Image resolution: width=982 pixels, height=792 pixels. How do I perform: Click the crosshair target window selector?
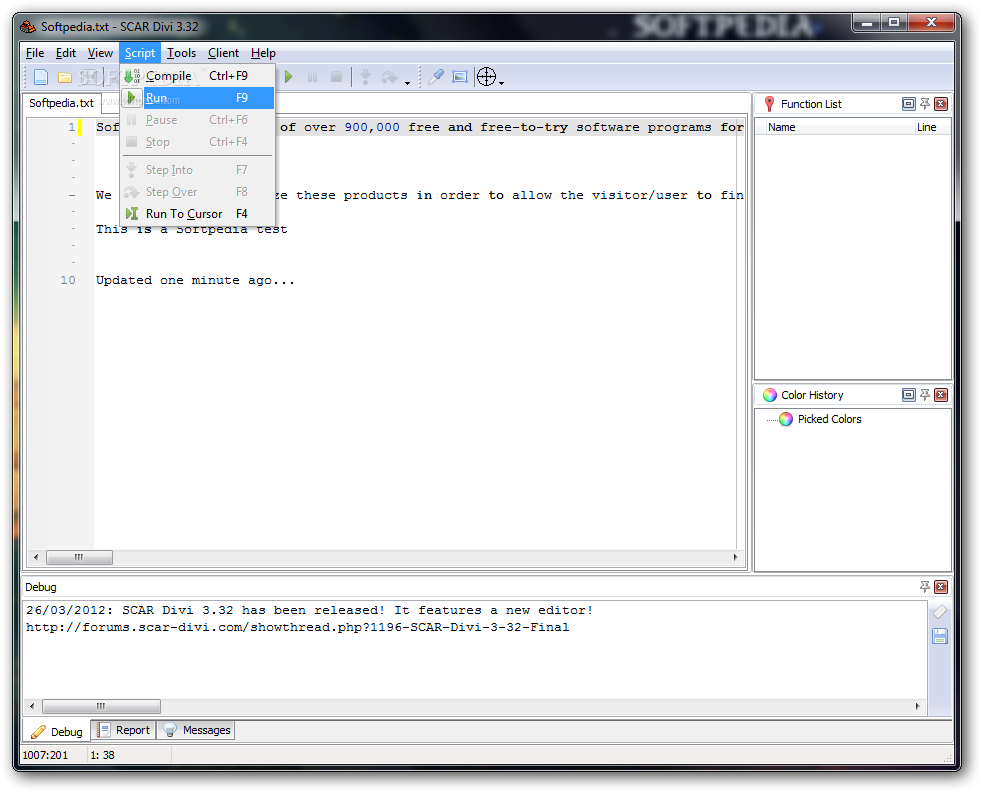click(x=487, y=77)
